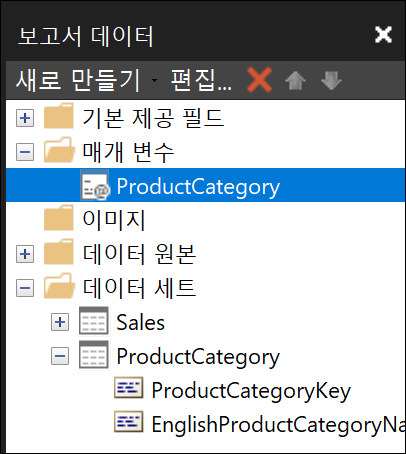Click the Sales dataset table icon

[x=94, y=321]
